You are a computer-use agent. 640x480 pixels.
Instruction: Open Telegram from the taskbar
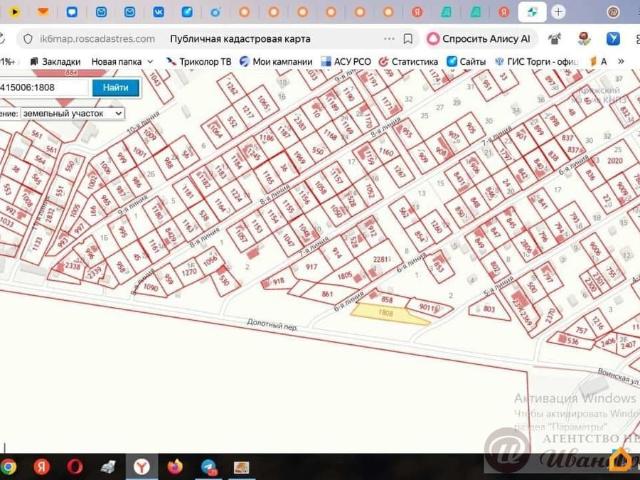pos(209,467)
